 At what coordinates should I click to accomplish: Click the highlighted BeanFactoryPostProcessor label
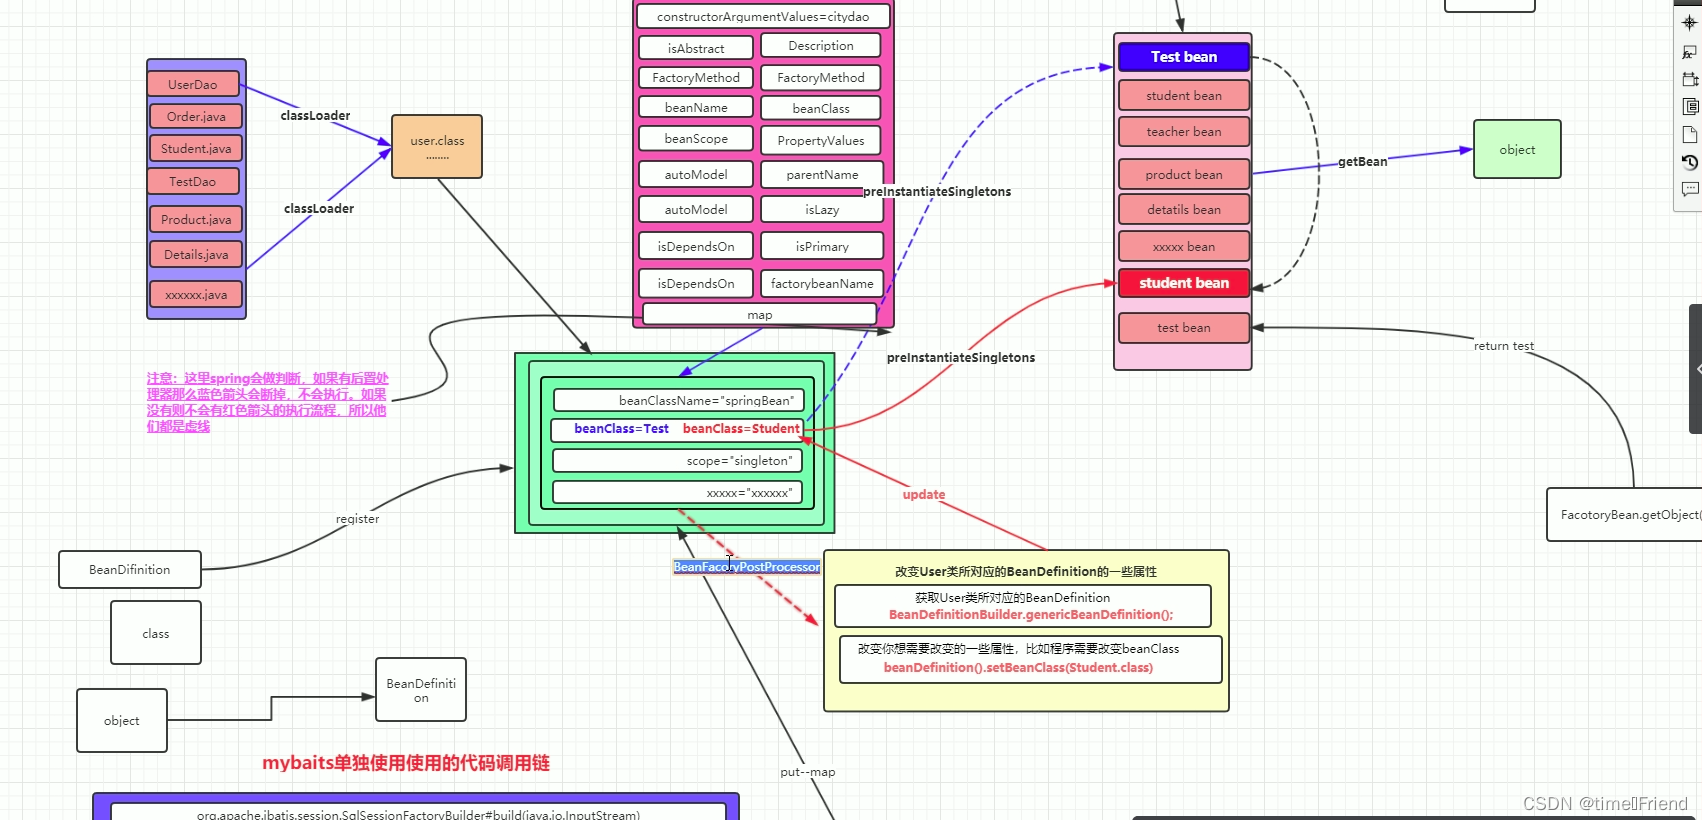coord(747,567)
